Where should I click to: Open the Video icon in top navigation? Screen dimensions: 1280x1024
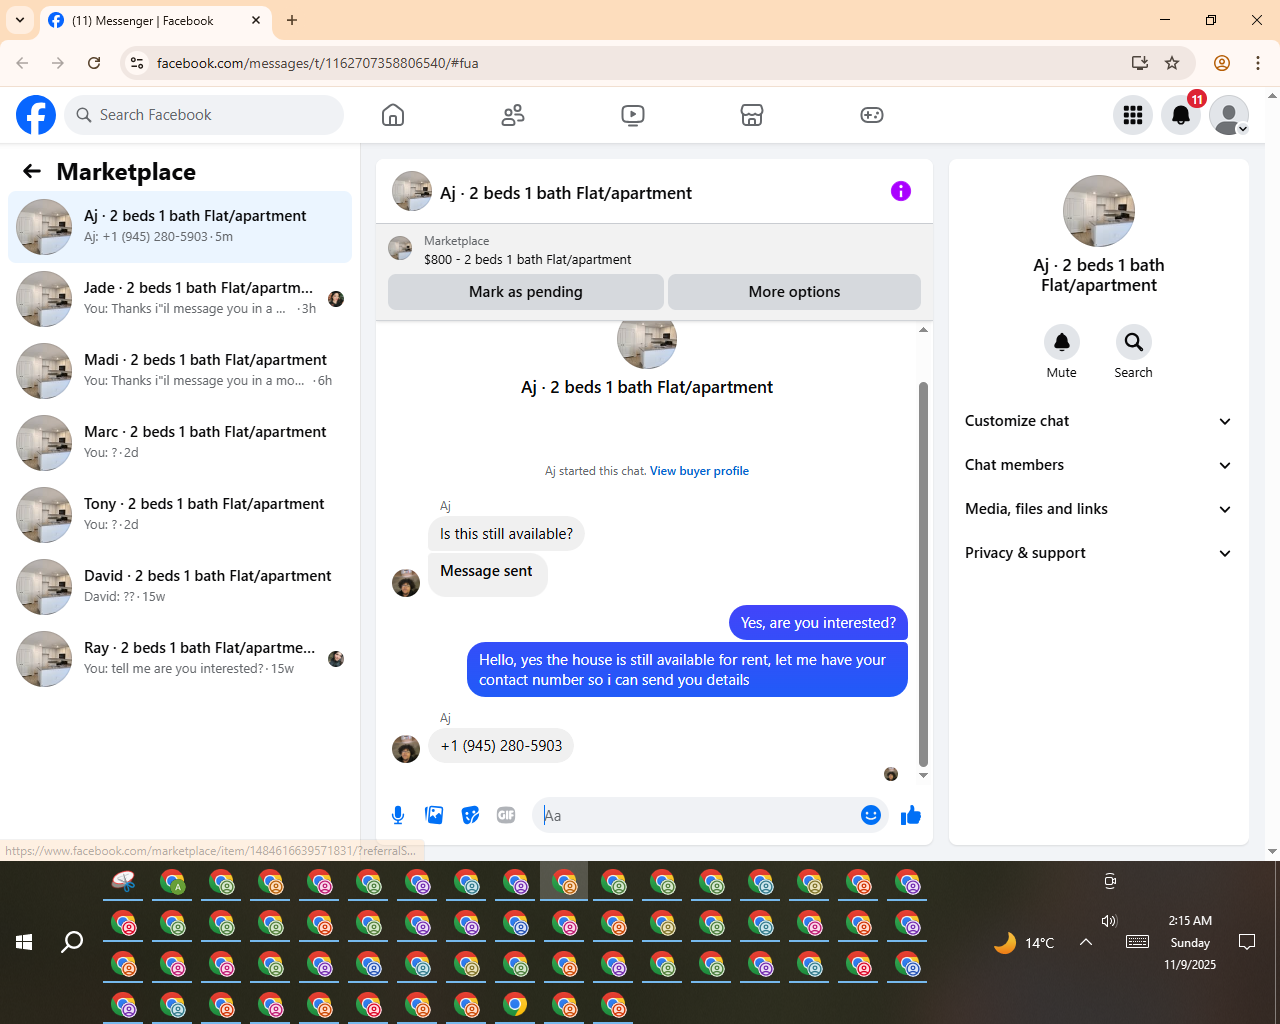point(633,115)
